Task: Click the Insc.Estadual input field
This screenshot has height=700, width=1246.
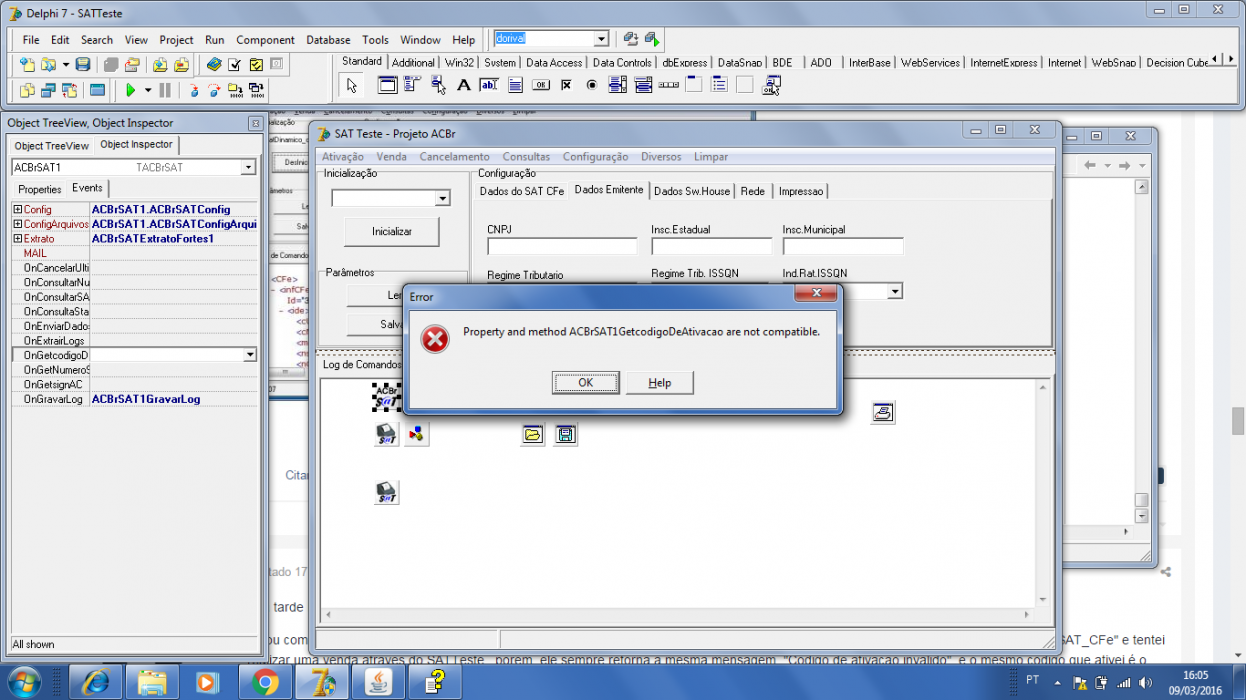Action: point(710,246)
